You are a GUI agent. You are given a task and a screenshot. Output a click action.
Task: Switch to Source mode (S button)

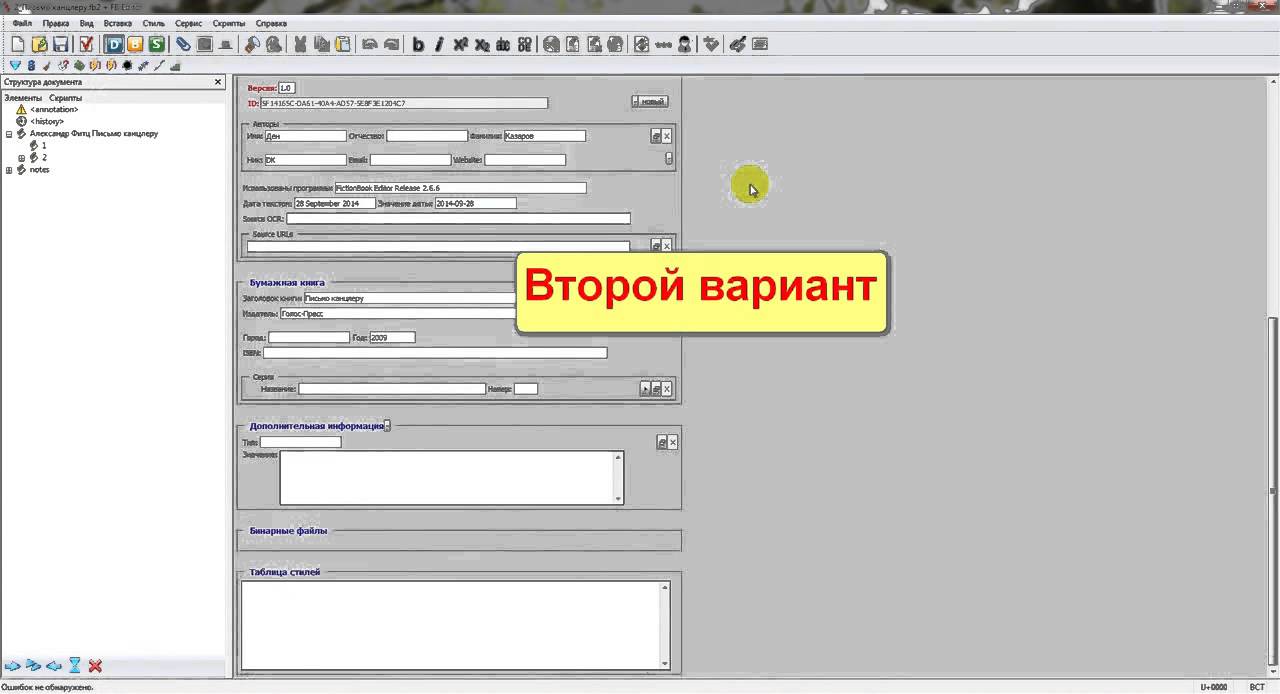coord(157,44)
